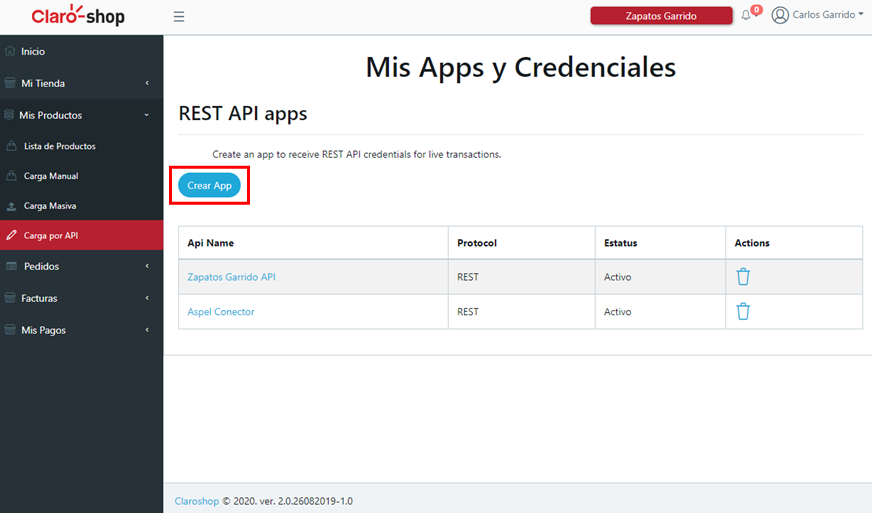Toggle the hamburger sidebar menu
Screen dimensions: 872x513
coord(179,17)
